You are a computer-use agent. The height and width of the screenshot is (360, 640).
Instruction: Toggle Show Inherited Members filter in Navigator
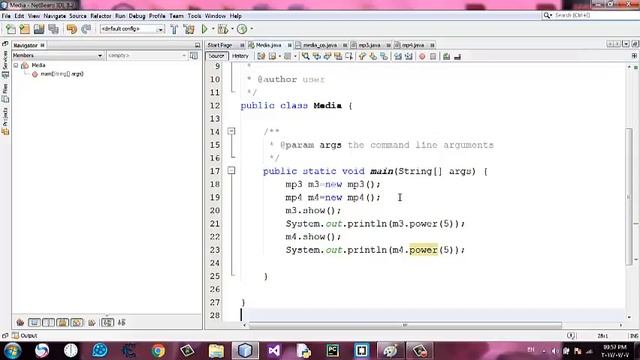click(20, 323)
